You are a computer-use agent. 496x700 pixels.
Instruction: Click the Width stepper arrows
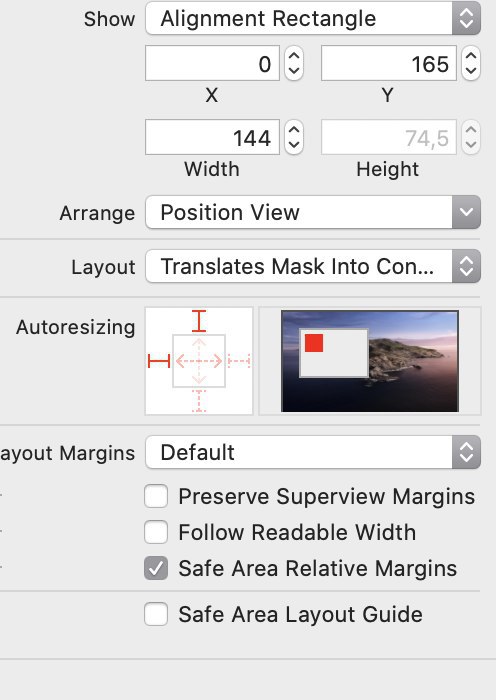point(294,137)
